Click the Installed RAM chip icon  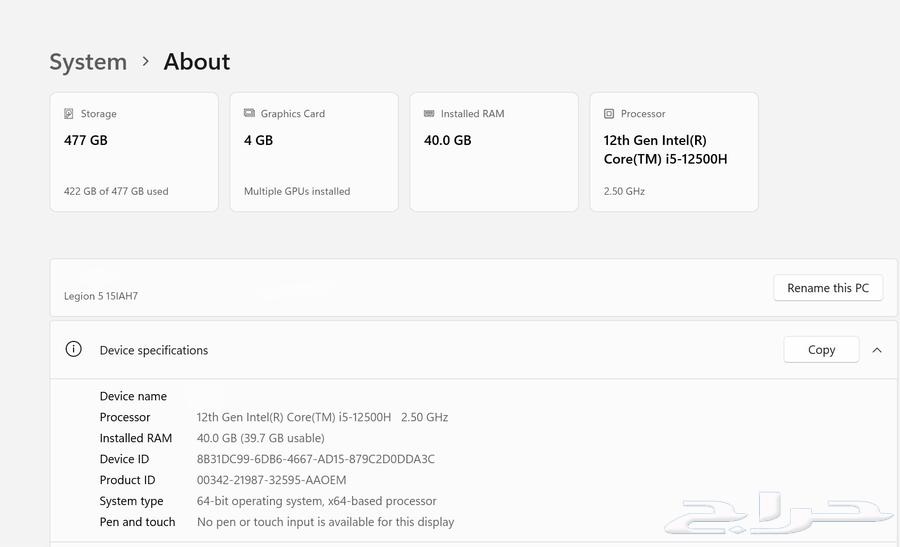click(429, 114)
